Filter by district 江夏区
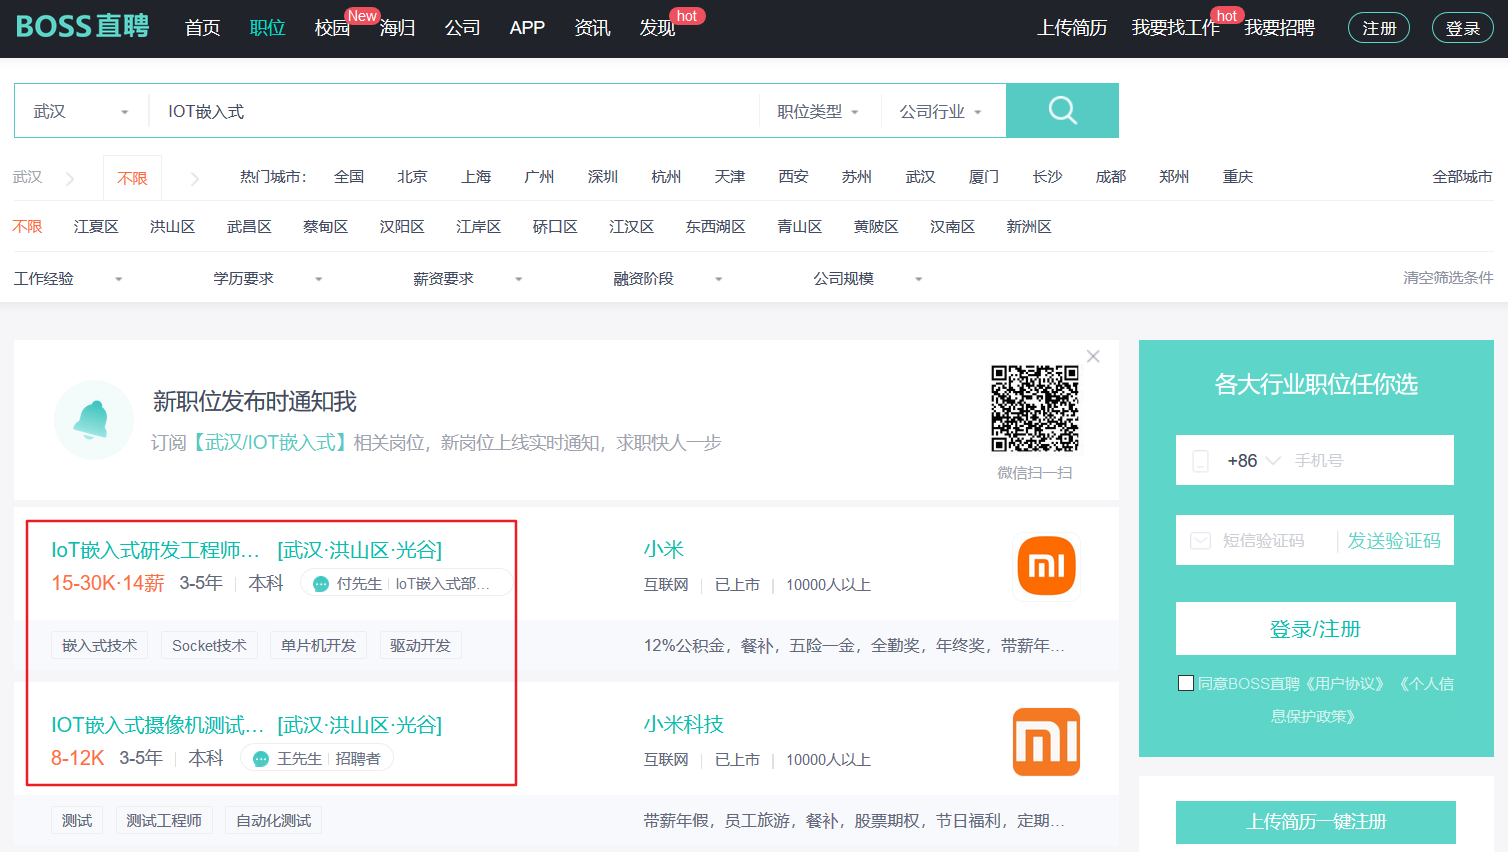 (96, 227)
